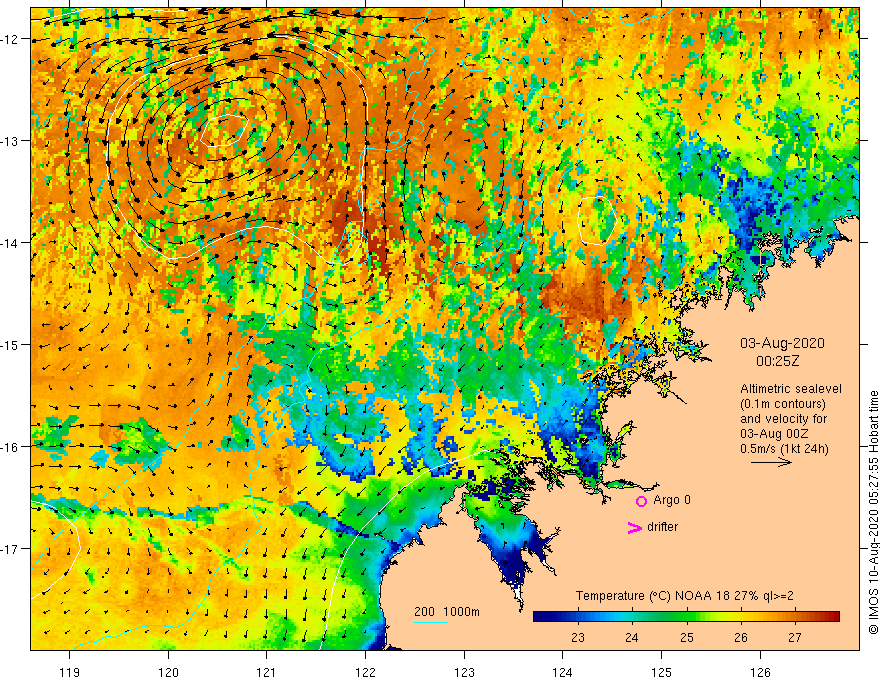Click the 27 value on temperature scale
The width and height of the screenshot is (880, 680).
coord(795,638)
